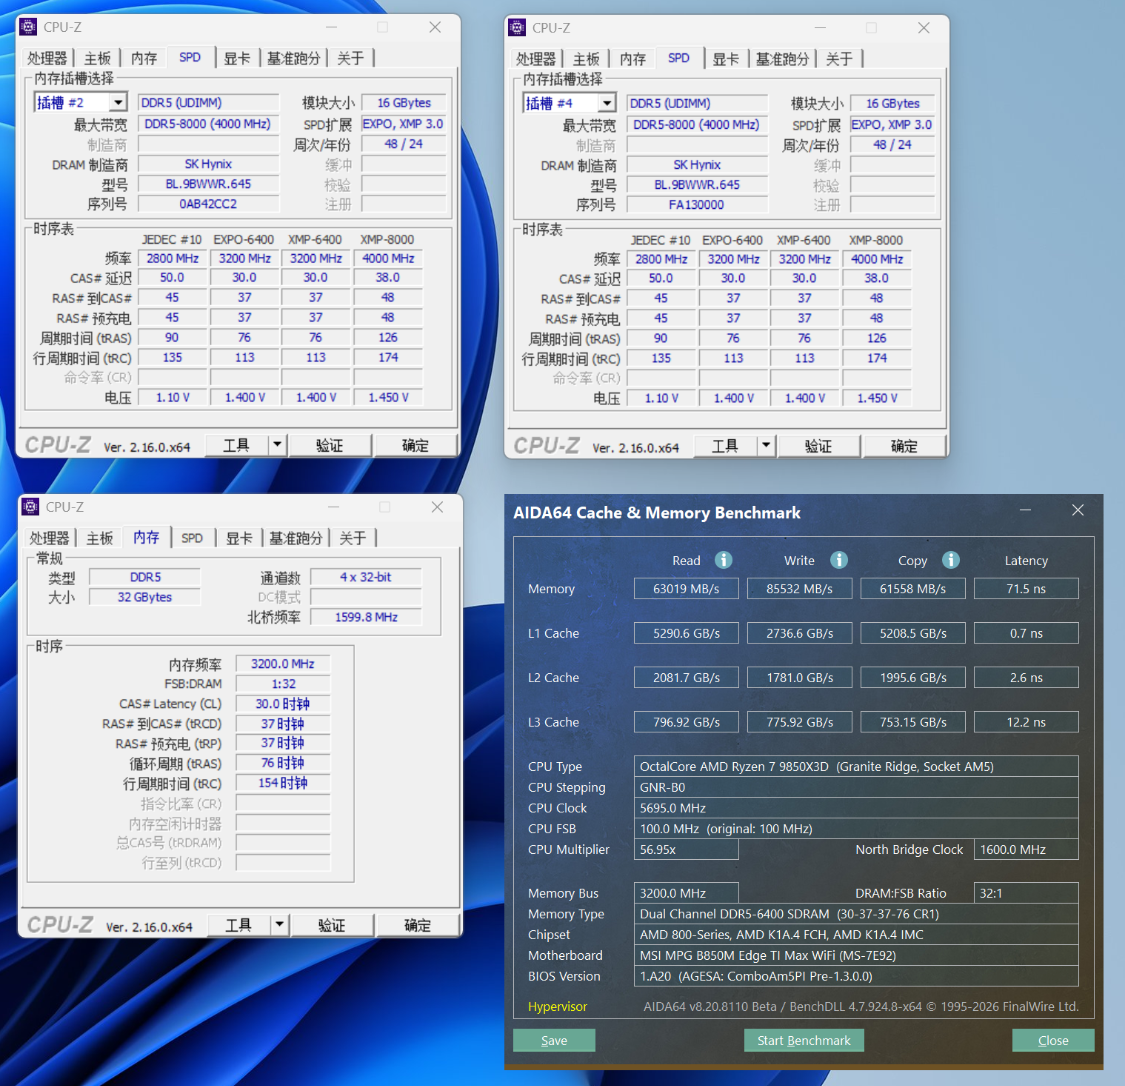Switch to 处理器 tab in slot #4 CPU-Z window

click(536, 59)
